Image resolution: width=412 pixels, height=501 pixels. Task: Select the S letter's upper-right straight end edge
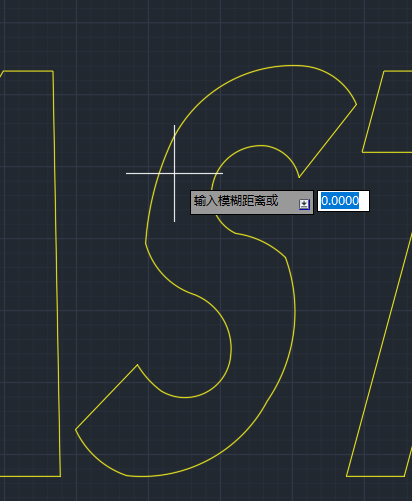click(x=328, y=141)
